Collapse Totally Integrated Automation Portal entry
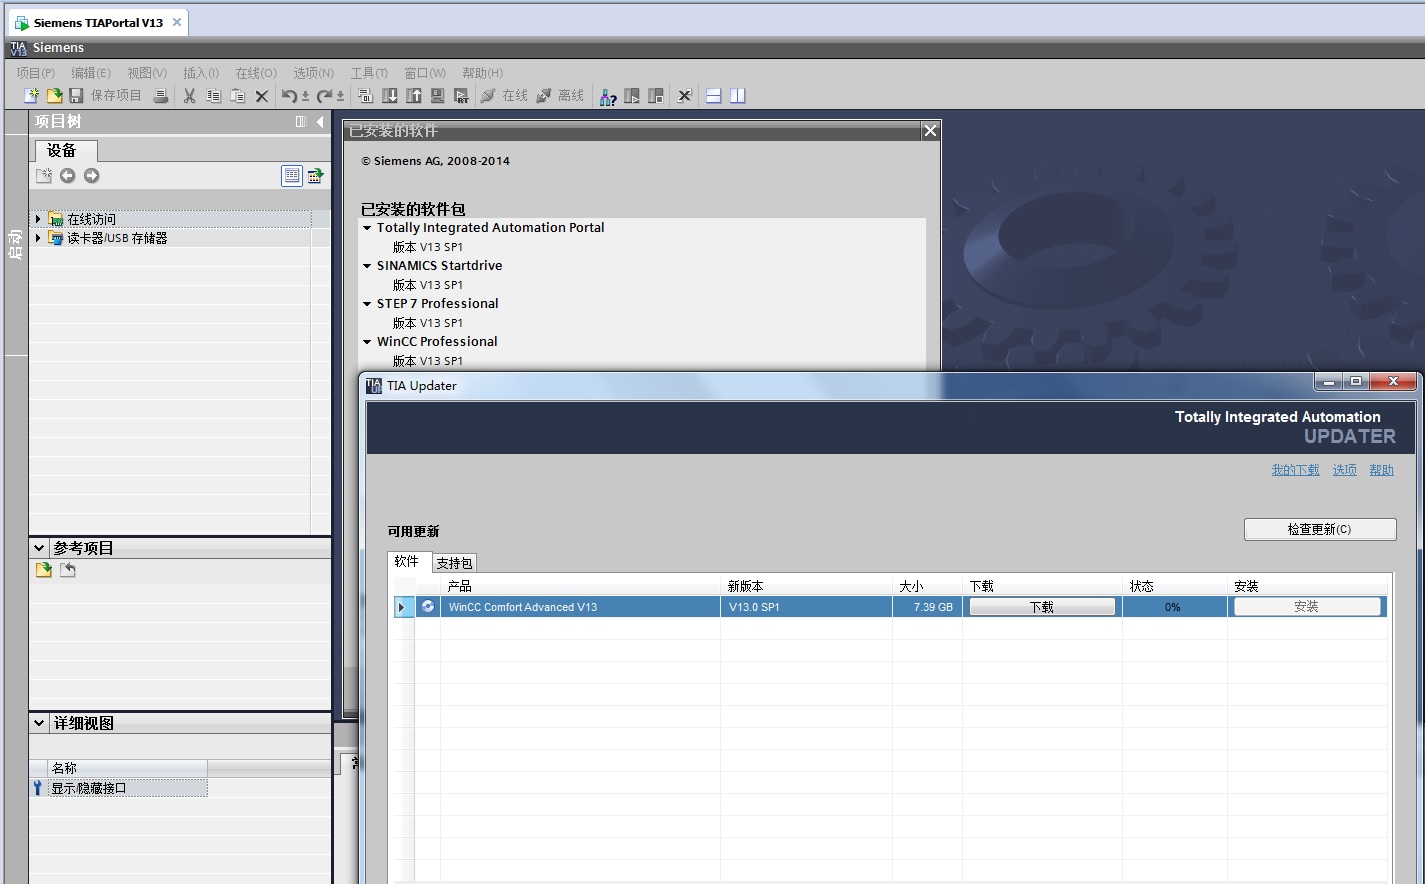Image resolution: width=1425 pixels, height=884 pixels. 367,228
